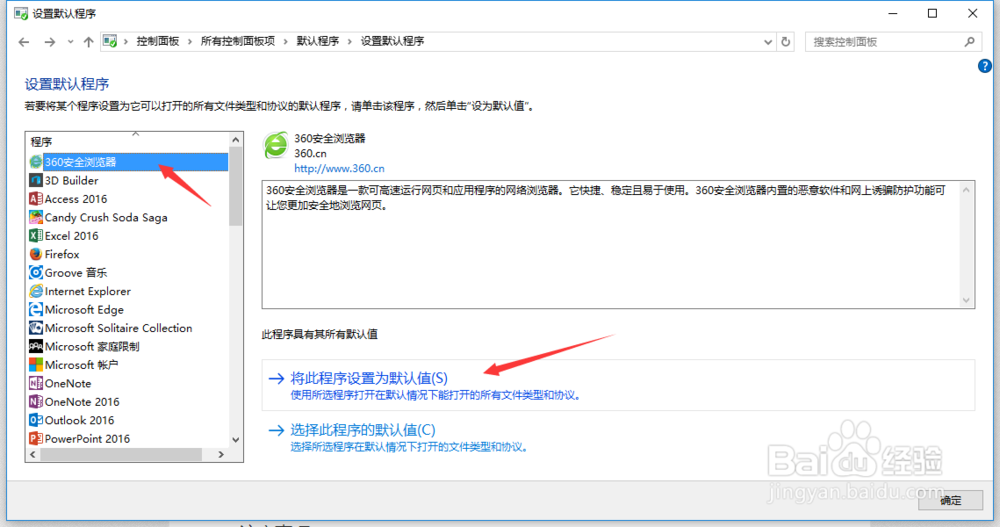Click the Excel 2016 icon

click(36, 236)
